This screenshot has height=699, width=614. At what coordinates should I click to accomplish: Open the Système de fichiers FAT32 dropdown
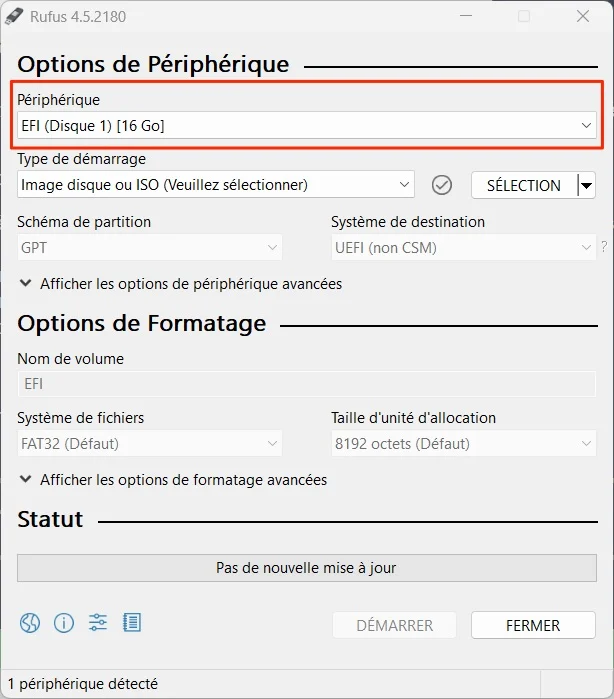149,444
